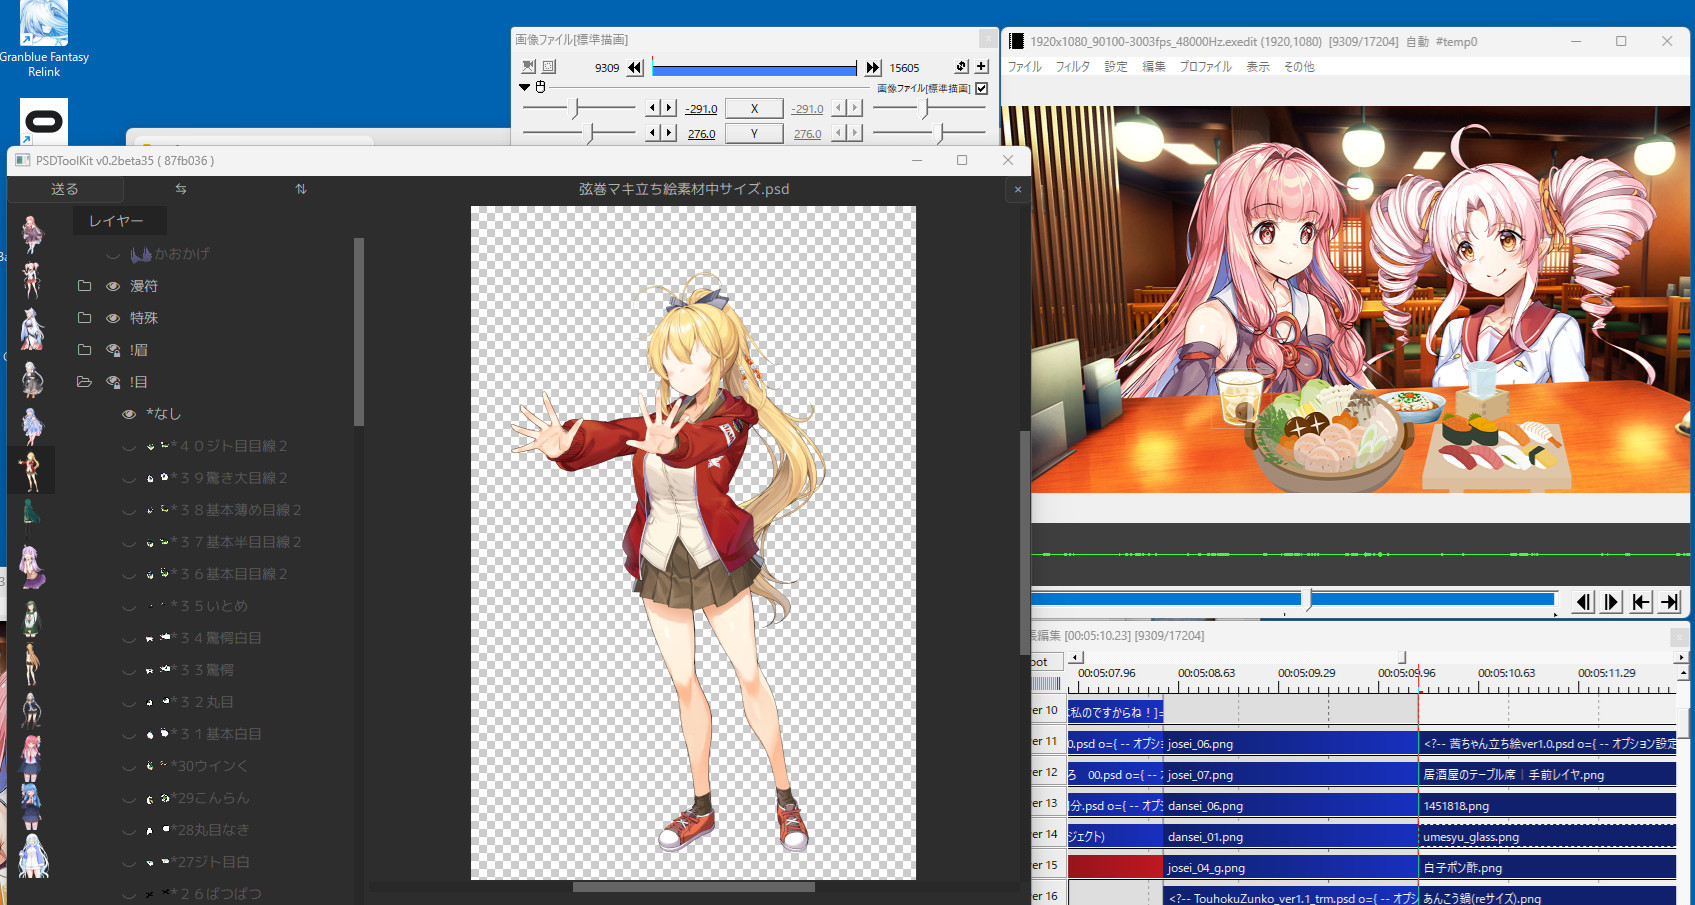The height and width of the screenshot is (905, 1695).
Task: Toggle visibility eye of the 特殊 folder
Action: pyautogui.click(x=113, y=318)
